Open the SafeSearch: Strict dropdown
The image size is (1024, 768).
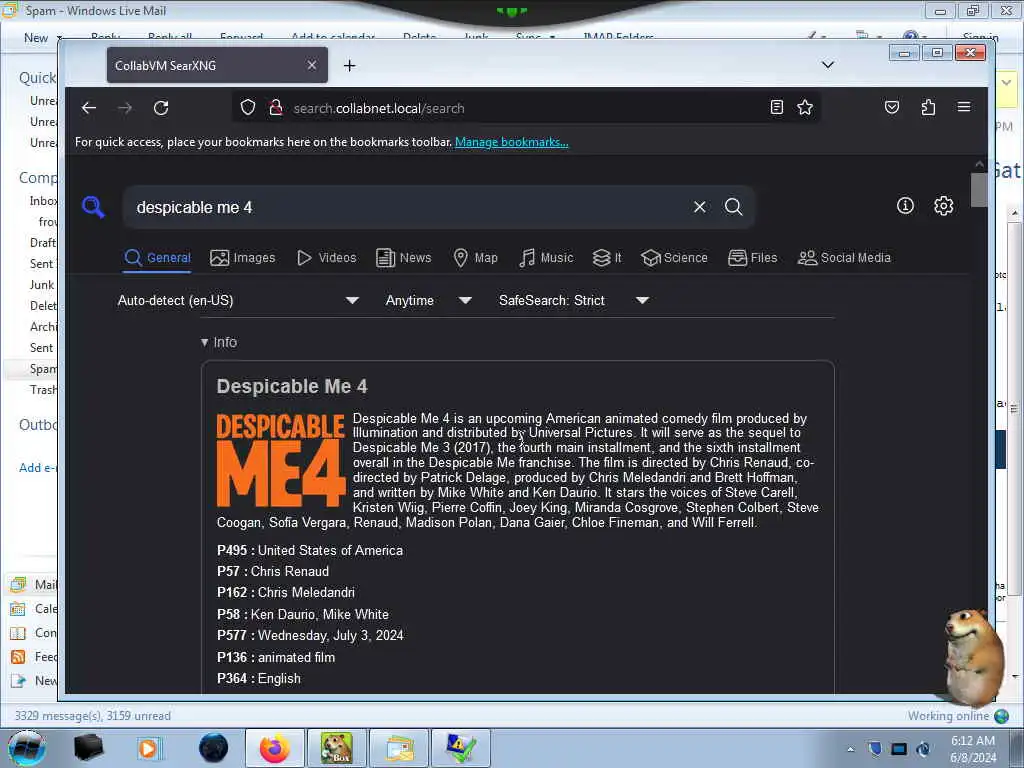coord(573,300)
